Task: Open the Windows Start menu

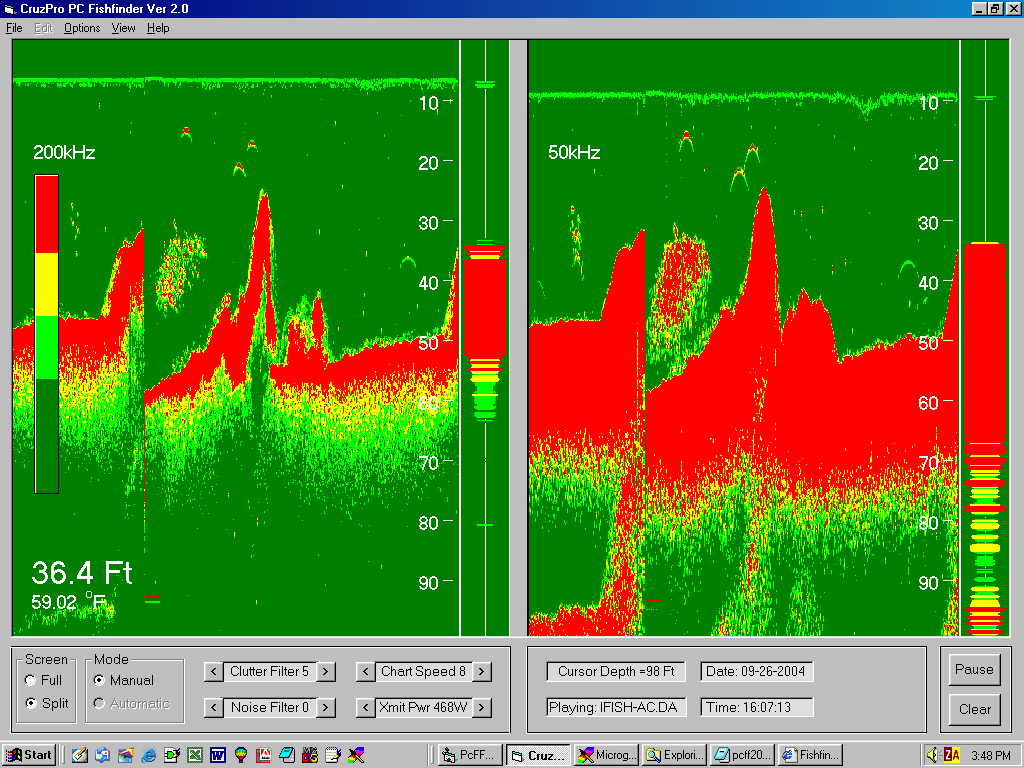Action: (28, 756)
